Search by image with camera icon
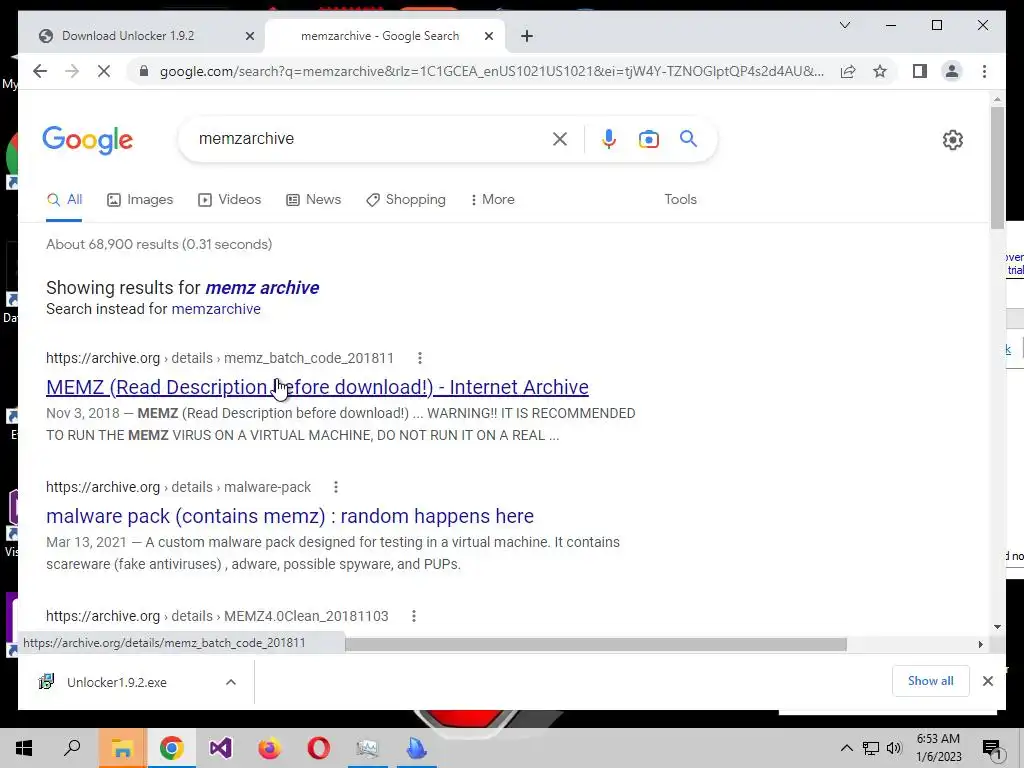Image resolution: width=1024 pixels, height=768 pixels. (x=648, y=139)
